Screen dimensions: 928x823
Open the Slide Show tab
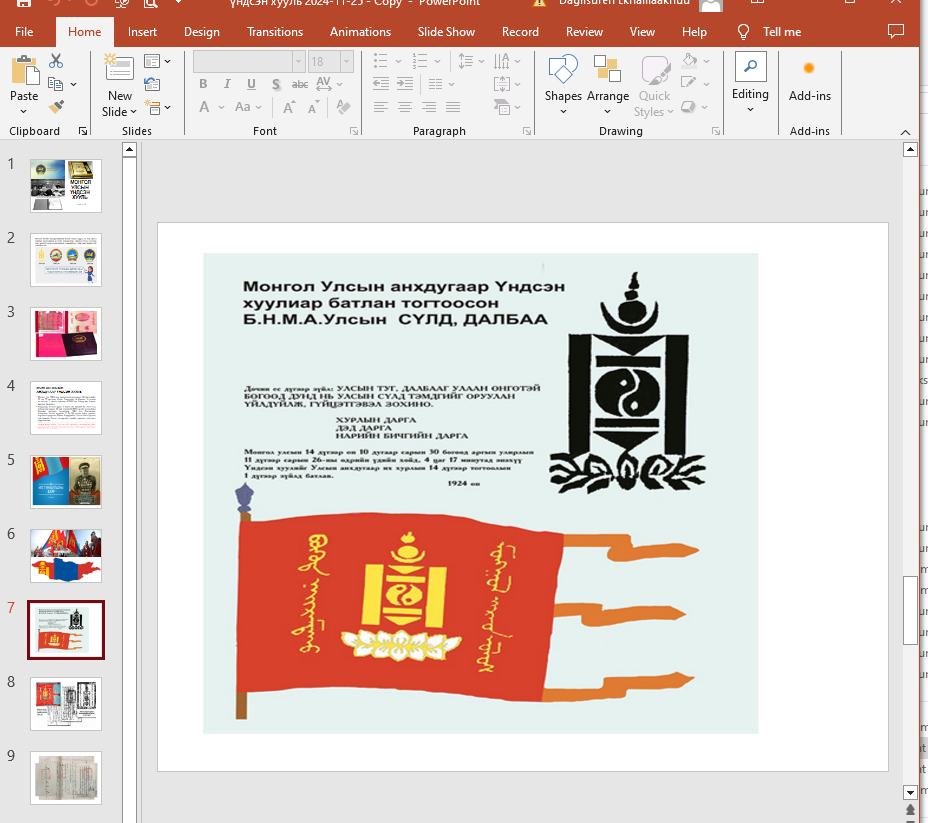[446, 32]
